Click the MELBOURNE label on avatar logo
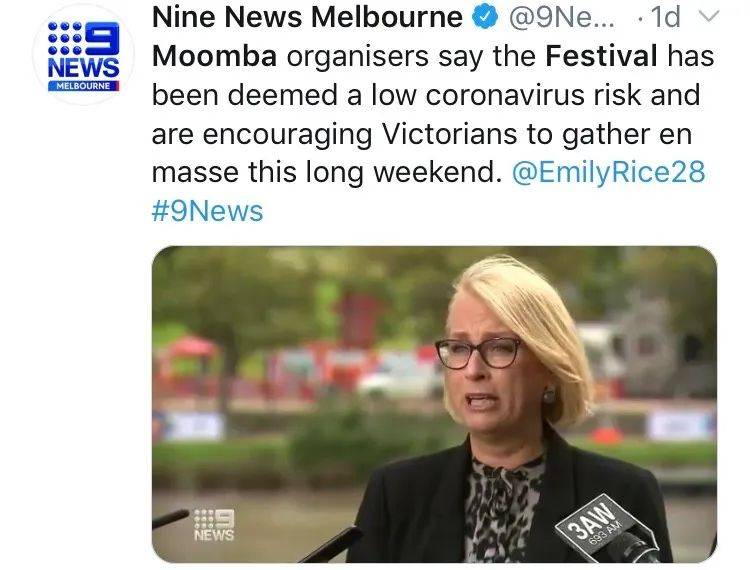This screenshot has height=570, width=750. click(x=83, y=86)
